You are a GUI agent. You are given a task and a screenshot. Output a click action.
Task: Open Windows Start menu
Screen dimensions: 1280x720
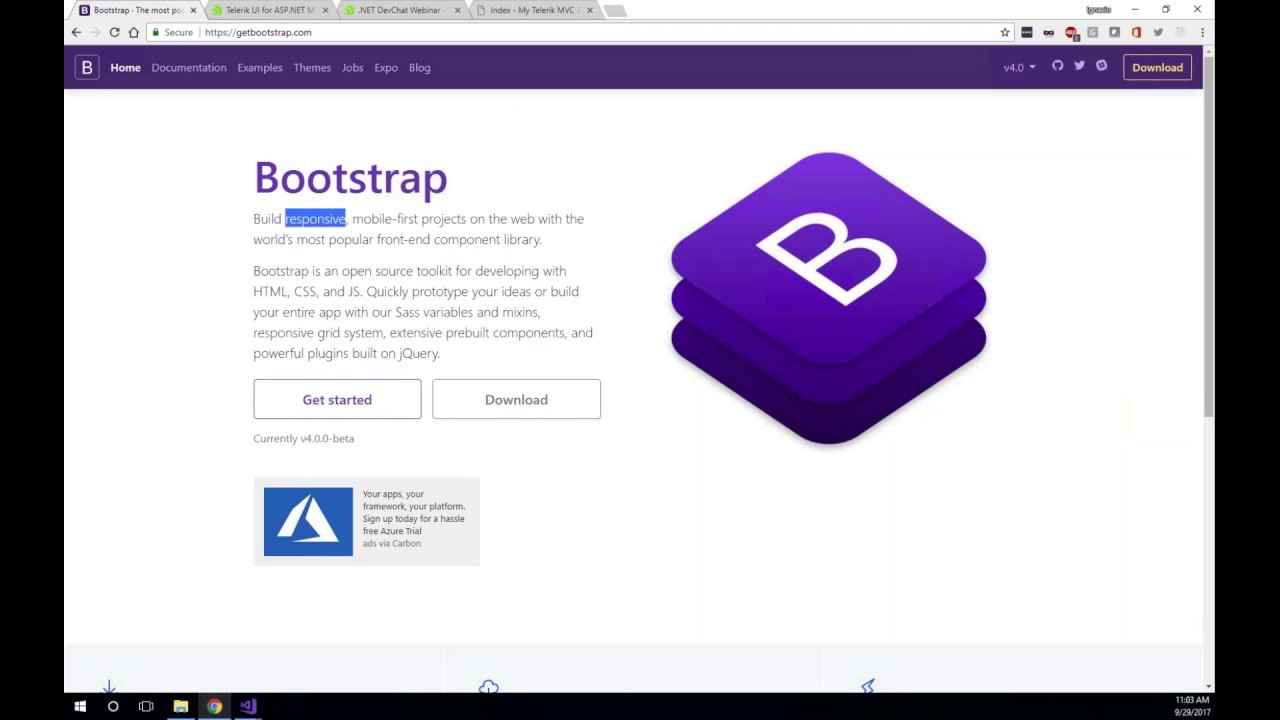click(x=80, y=706)
